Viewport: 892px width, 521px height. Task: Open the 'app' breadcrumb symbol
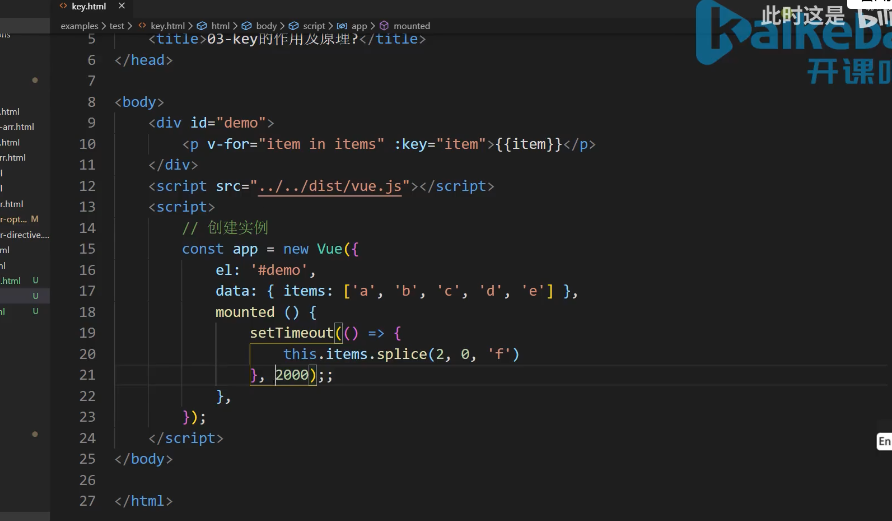pos(359,26)
